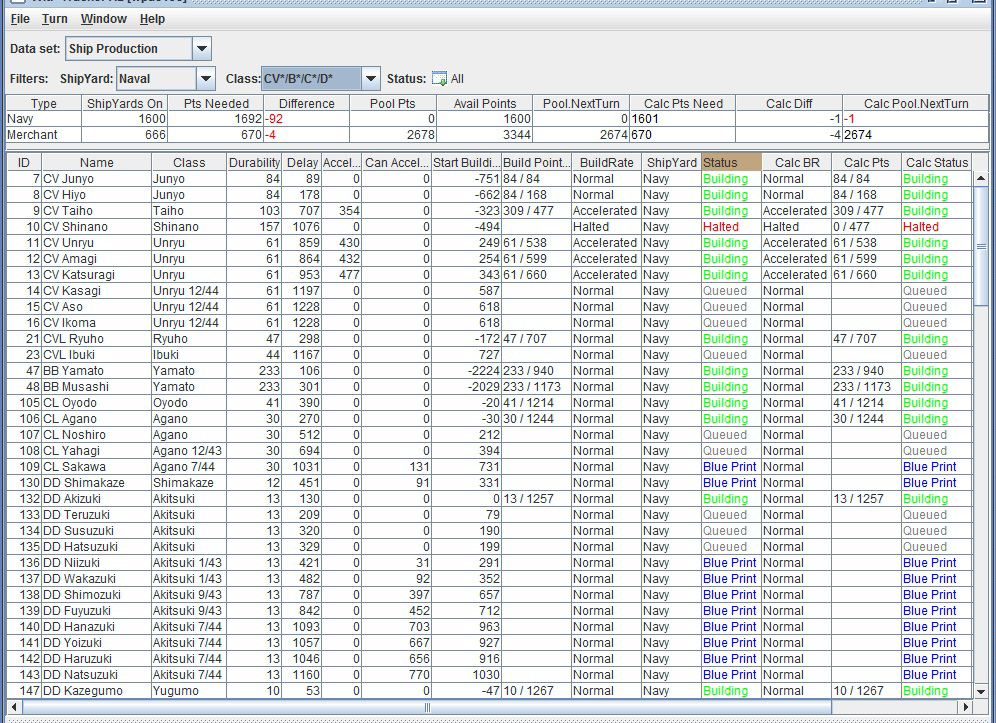Click the Avail Points summary column header

tap(485, 104)
